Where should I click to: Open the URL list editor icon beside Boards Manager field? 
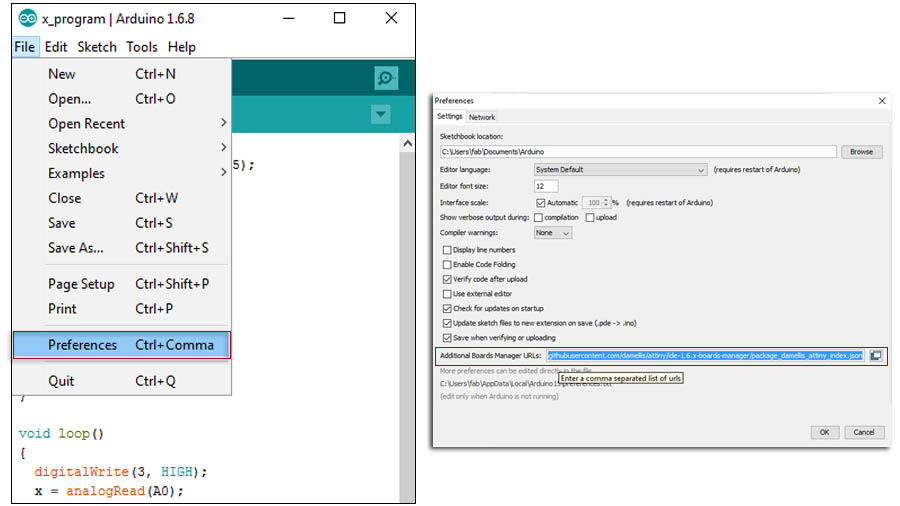coord(876,356)
